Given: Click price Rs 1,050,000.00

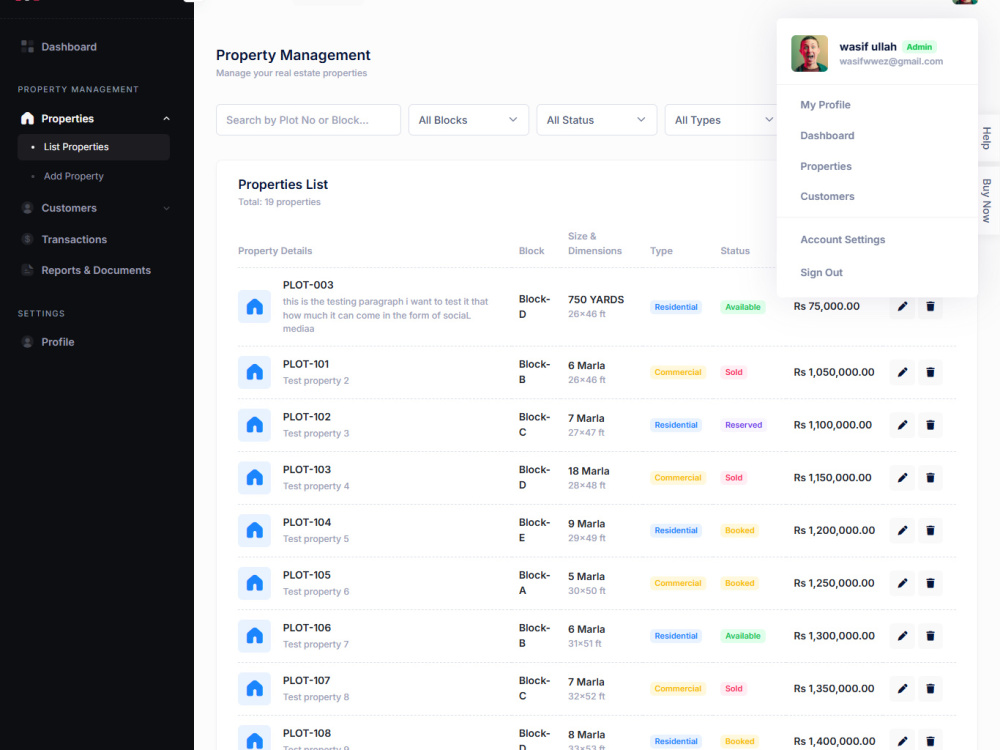Looking at the screenshot, I should pyautogui.click(x=834, y=372).
